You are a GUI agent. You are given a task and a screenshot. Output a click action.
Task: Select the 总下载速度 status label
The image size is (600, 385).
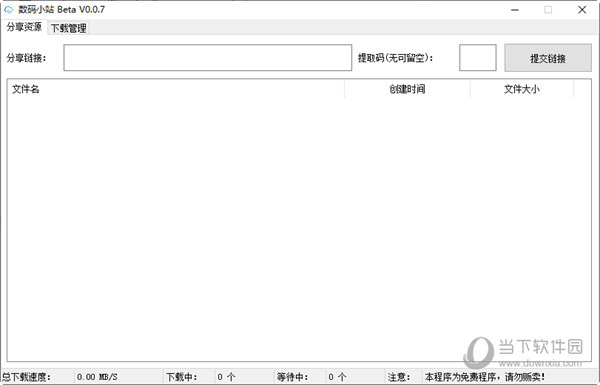tap(26, 377)
